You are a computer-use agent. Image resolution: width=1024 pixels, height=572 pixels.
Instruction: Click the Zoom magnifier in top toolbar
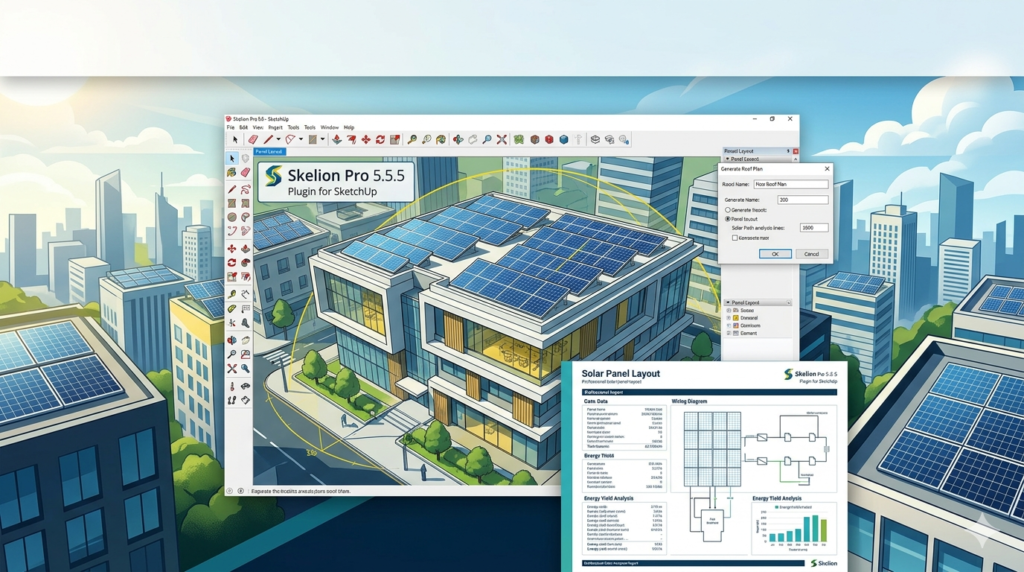tap(487, 140)
